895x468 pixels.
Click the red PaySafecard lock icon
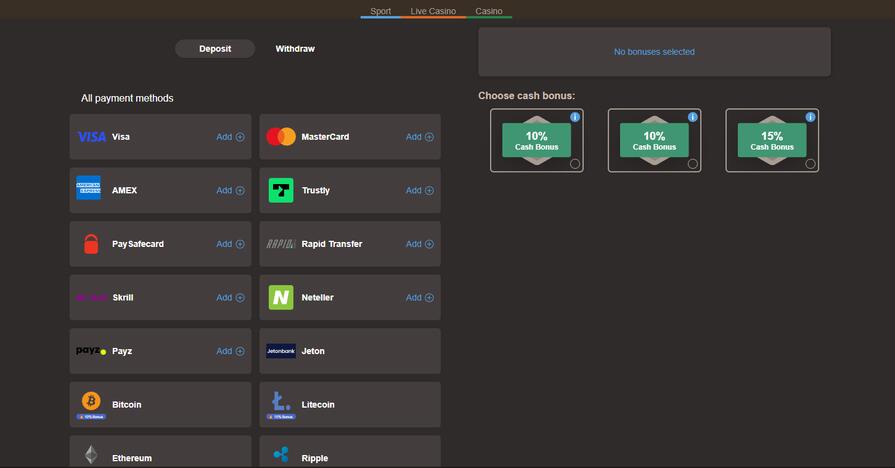click(91, 244)
